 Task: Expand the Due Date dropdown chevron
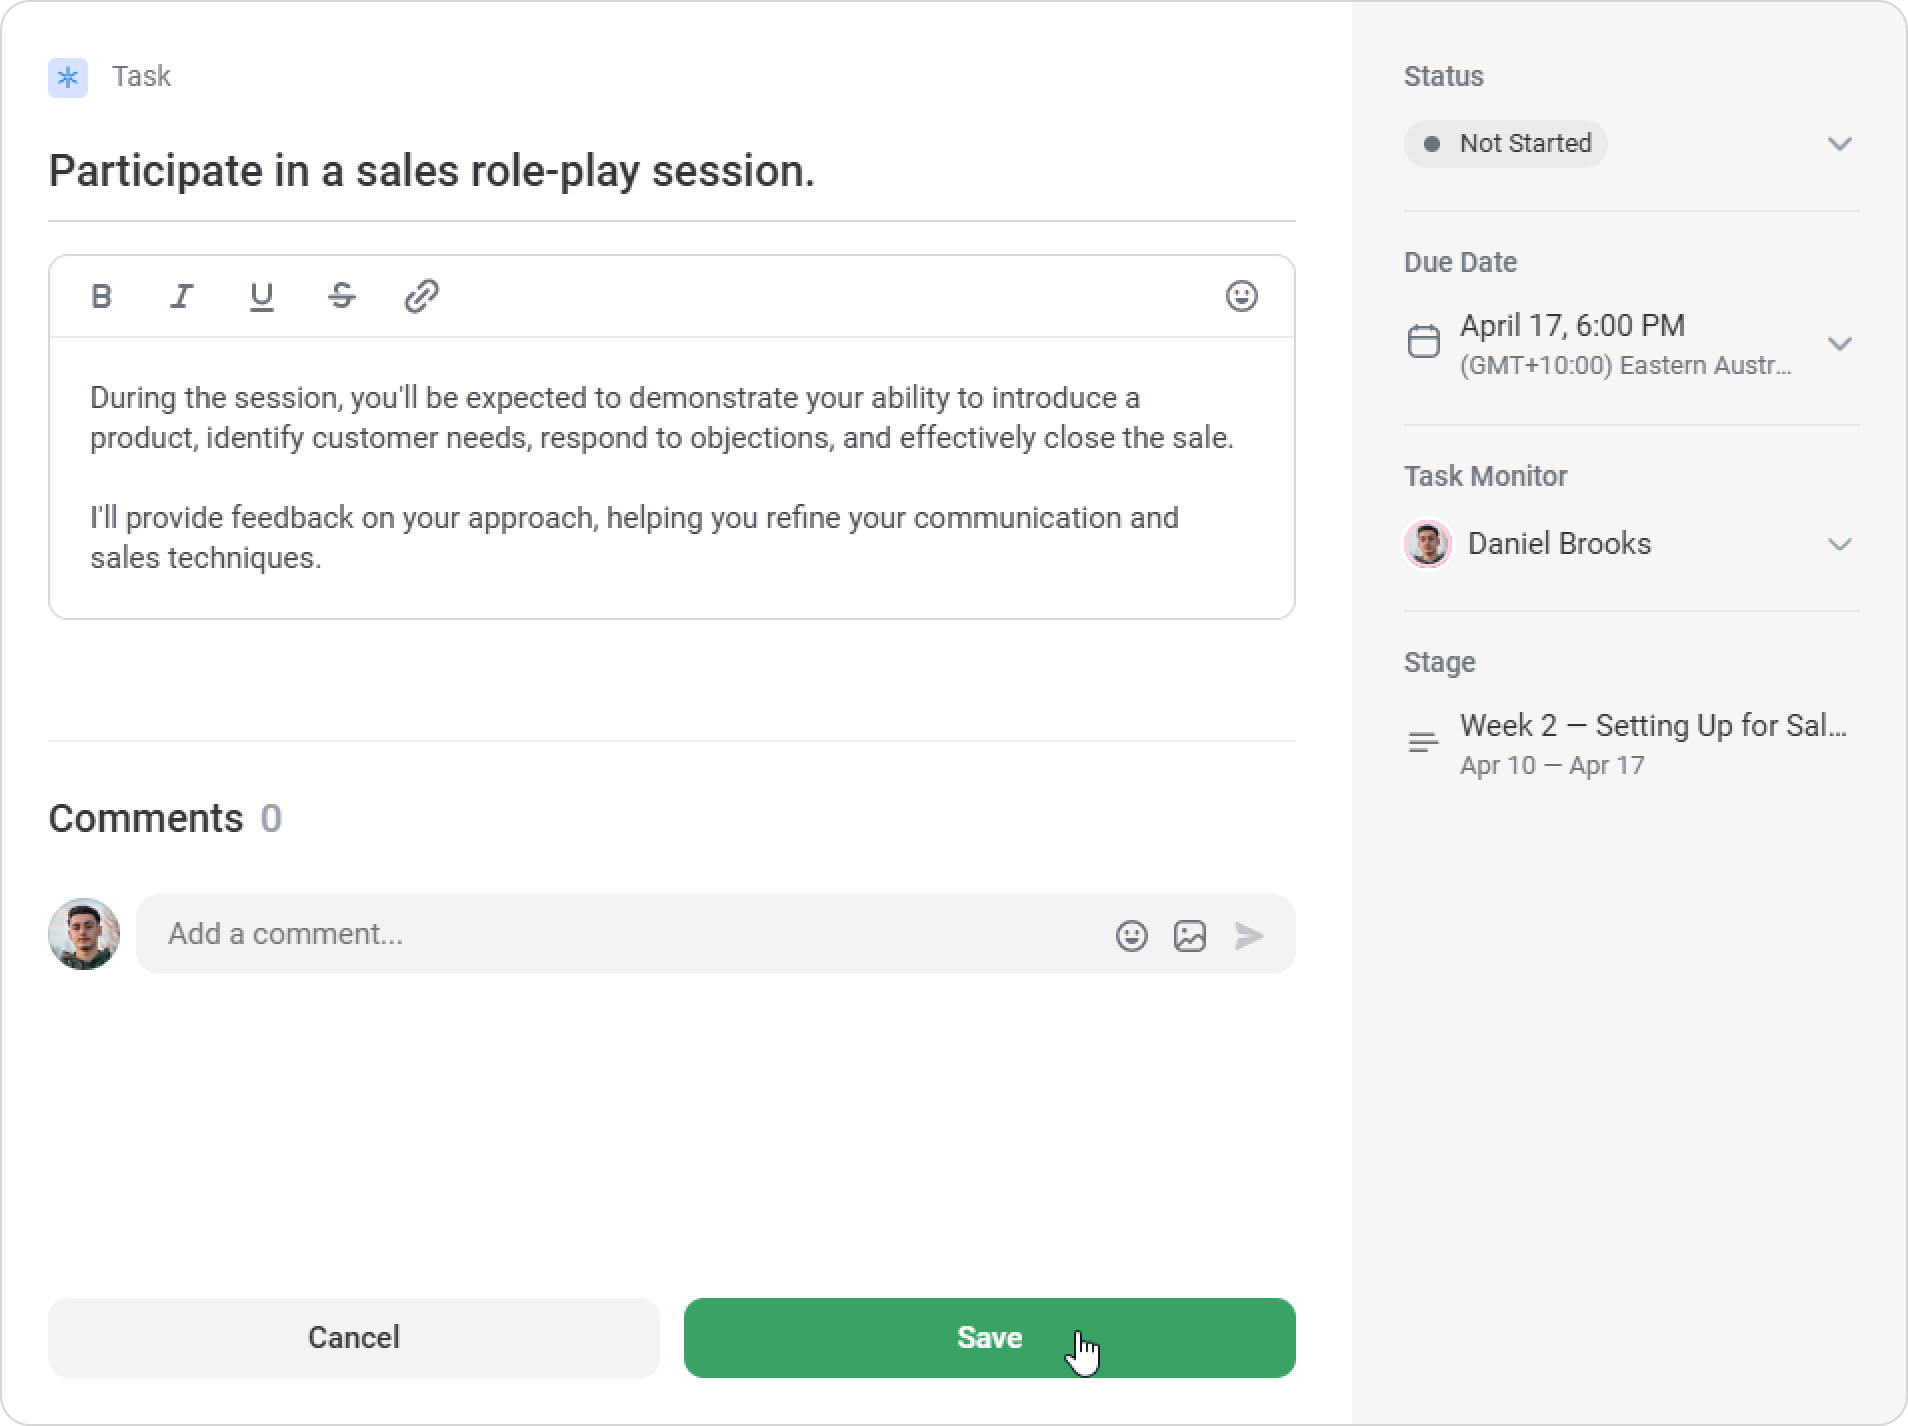coord(1839,344)
